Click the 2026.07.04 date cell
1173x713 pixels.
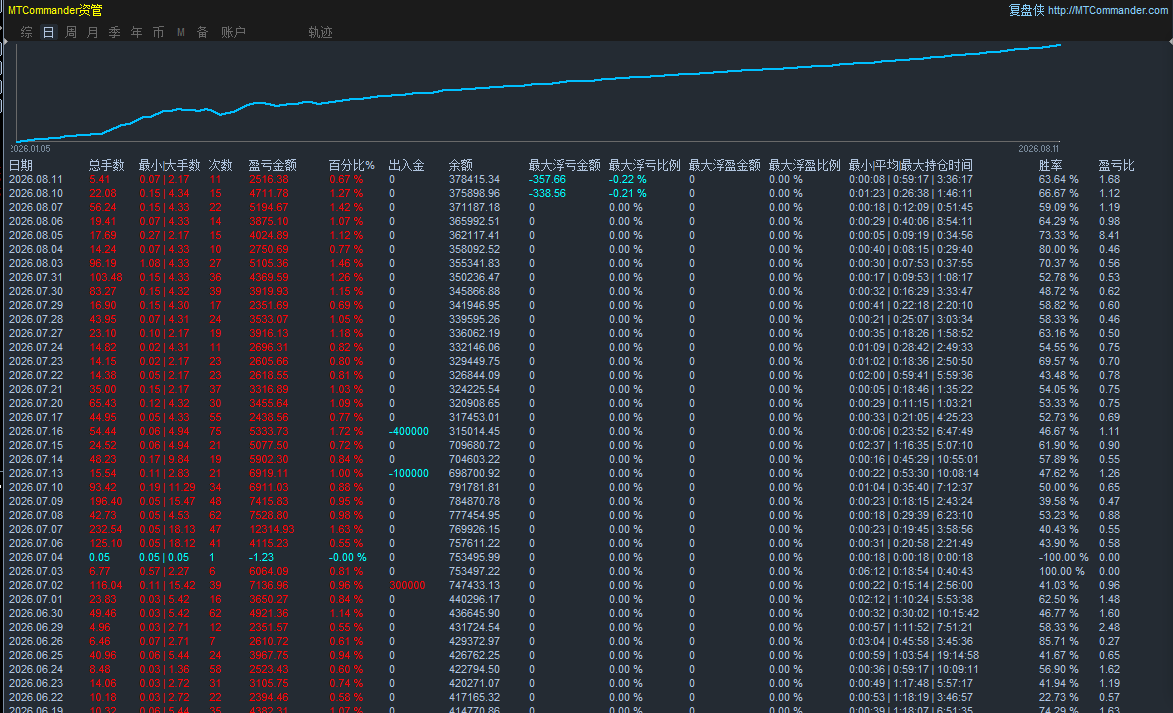tap(36, 557)
